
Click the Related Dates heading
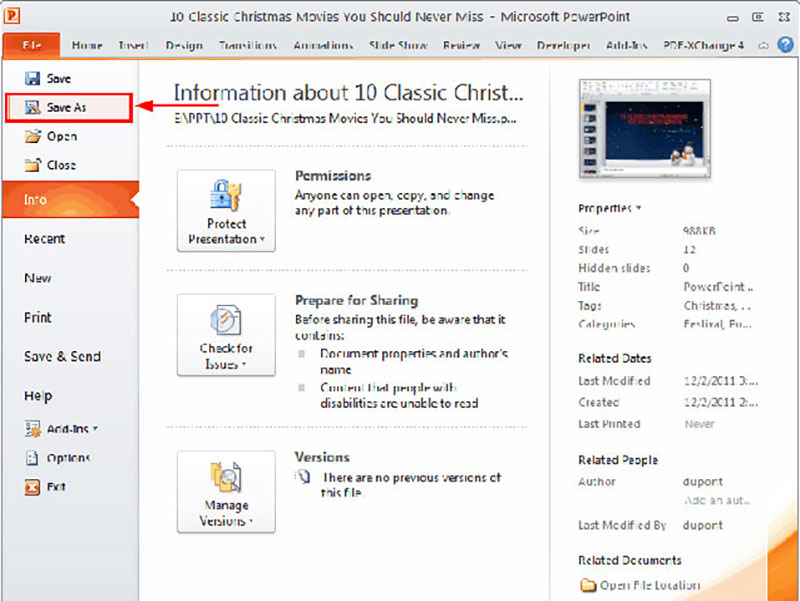pos(615,358)
